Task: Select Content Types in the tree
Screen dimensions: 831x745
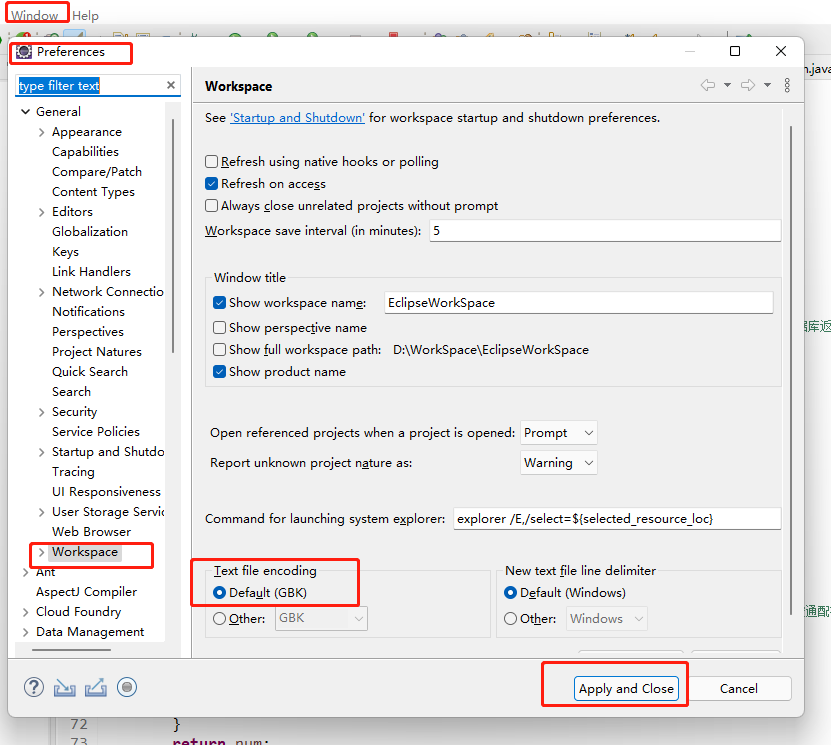Action: 93,192
